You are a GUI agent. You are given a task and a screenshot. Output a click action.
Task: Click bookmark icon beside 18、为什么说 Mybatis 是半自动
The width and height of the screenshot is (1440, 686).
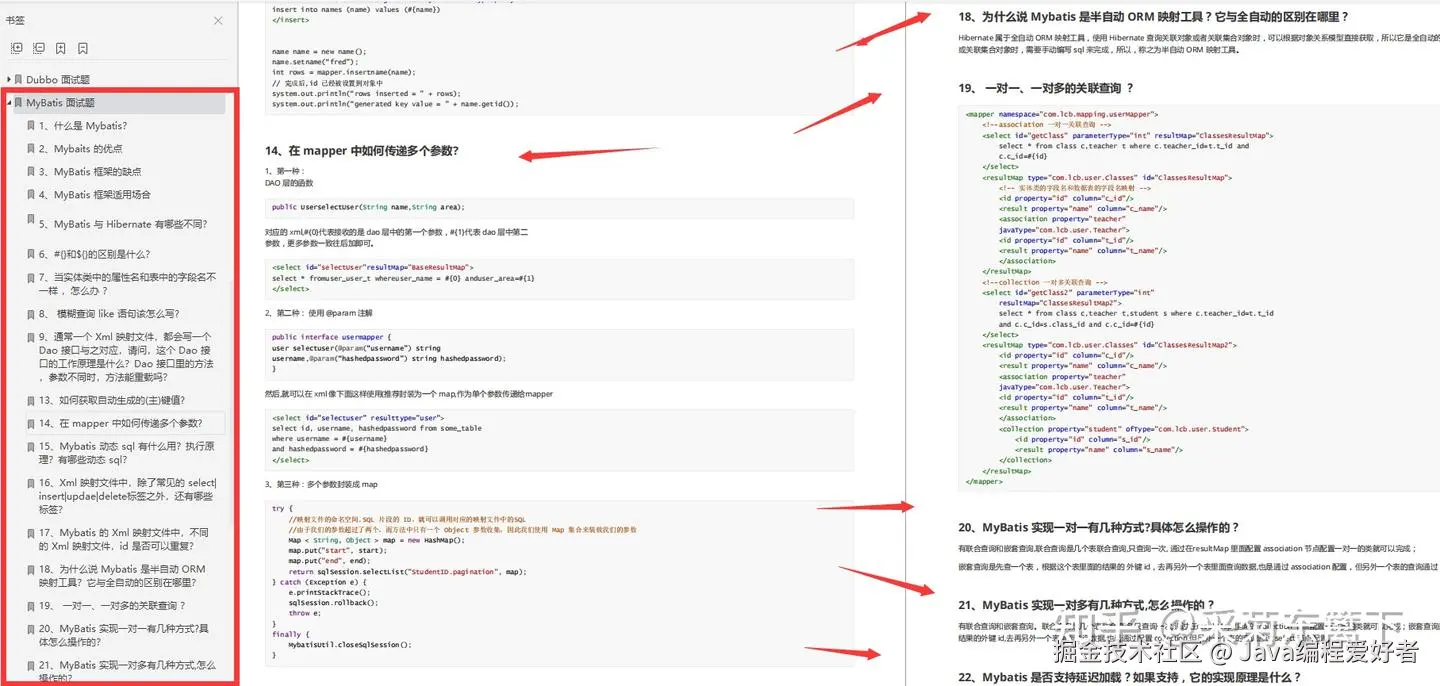(x=32, y=569)
